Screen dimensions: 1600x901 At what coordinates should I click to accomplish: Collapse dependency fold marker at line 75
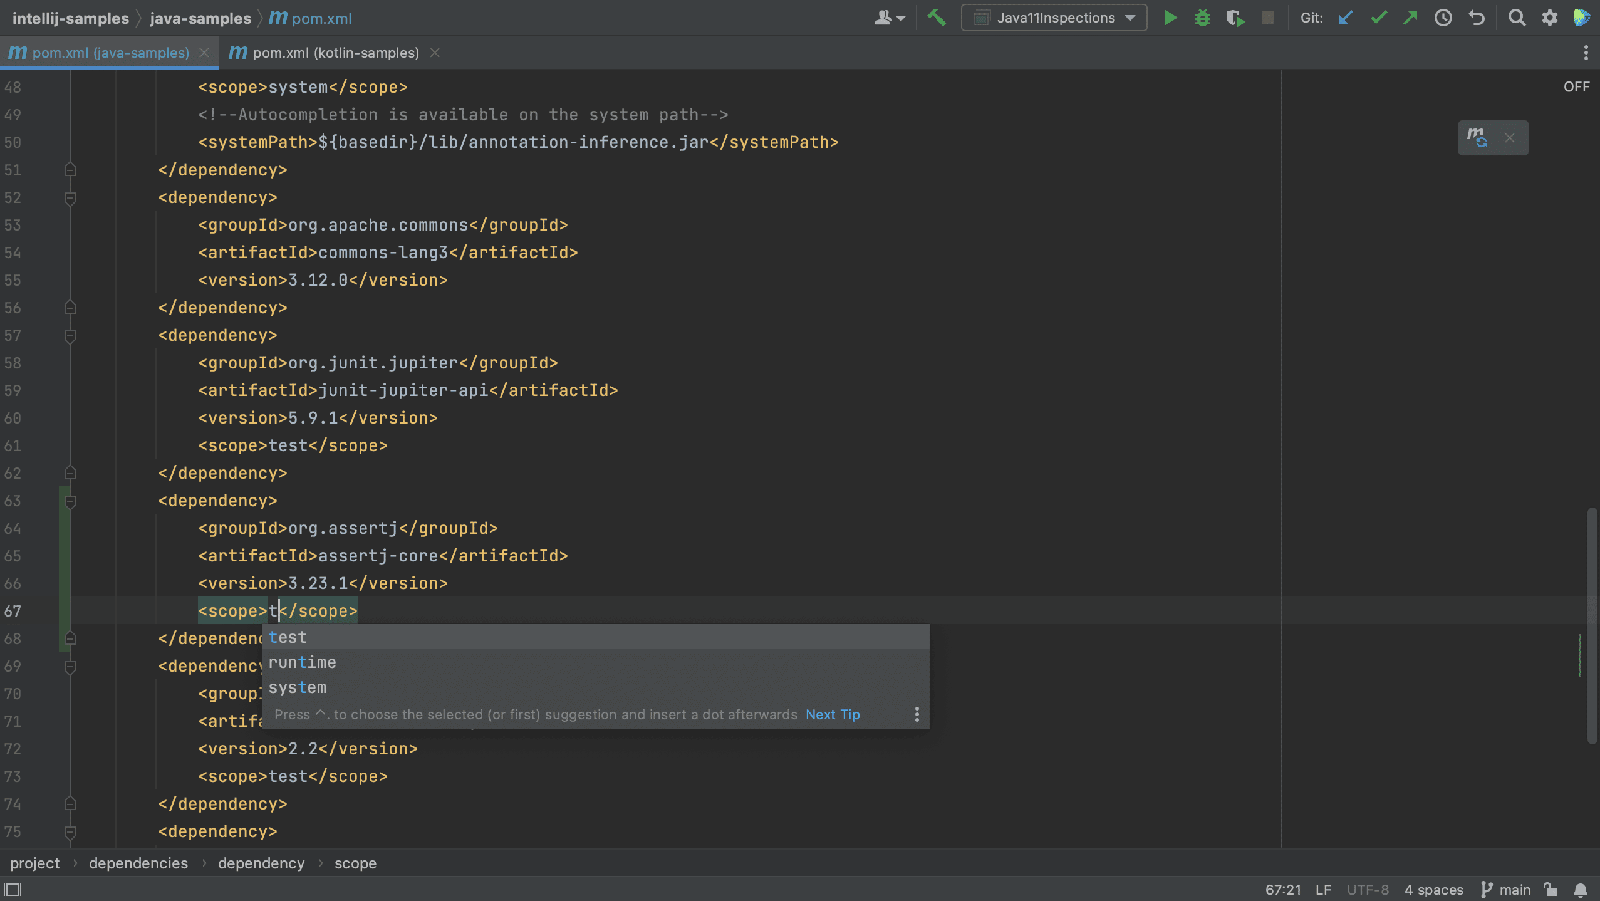tap(70, 832)
